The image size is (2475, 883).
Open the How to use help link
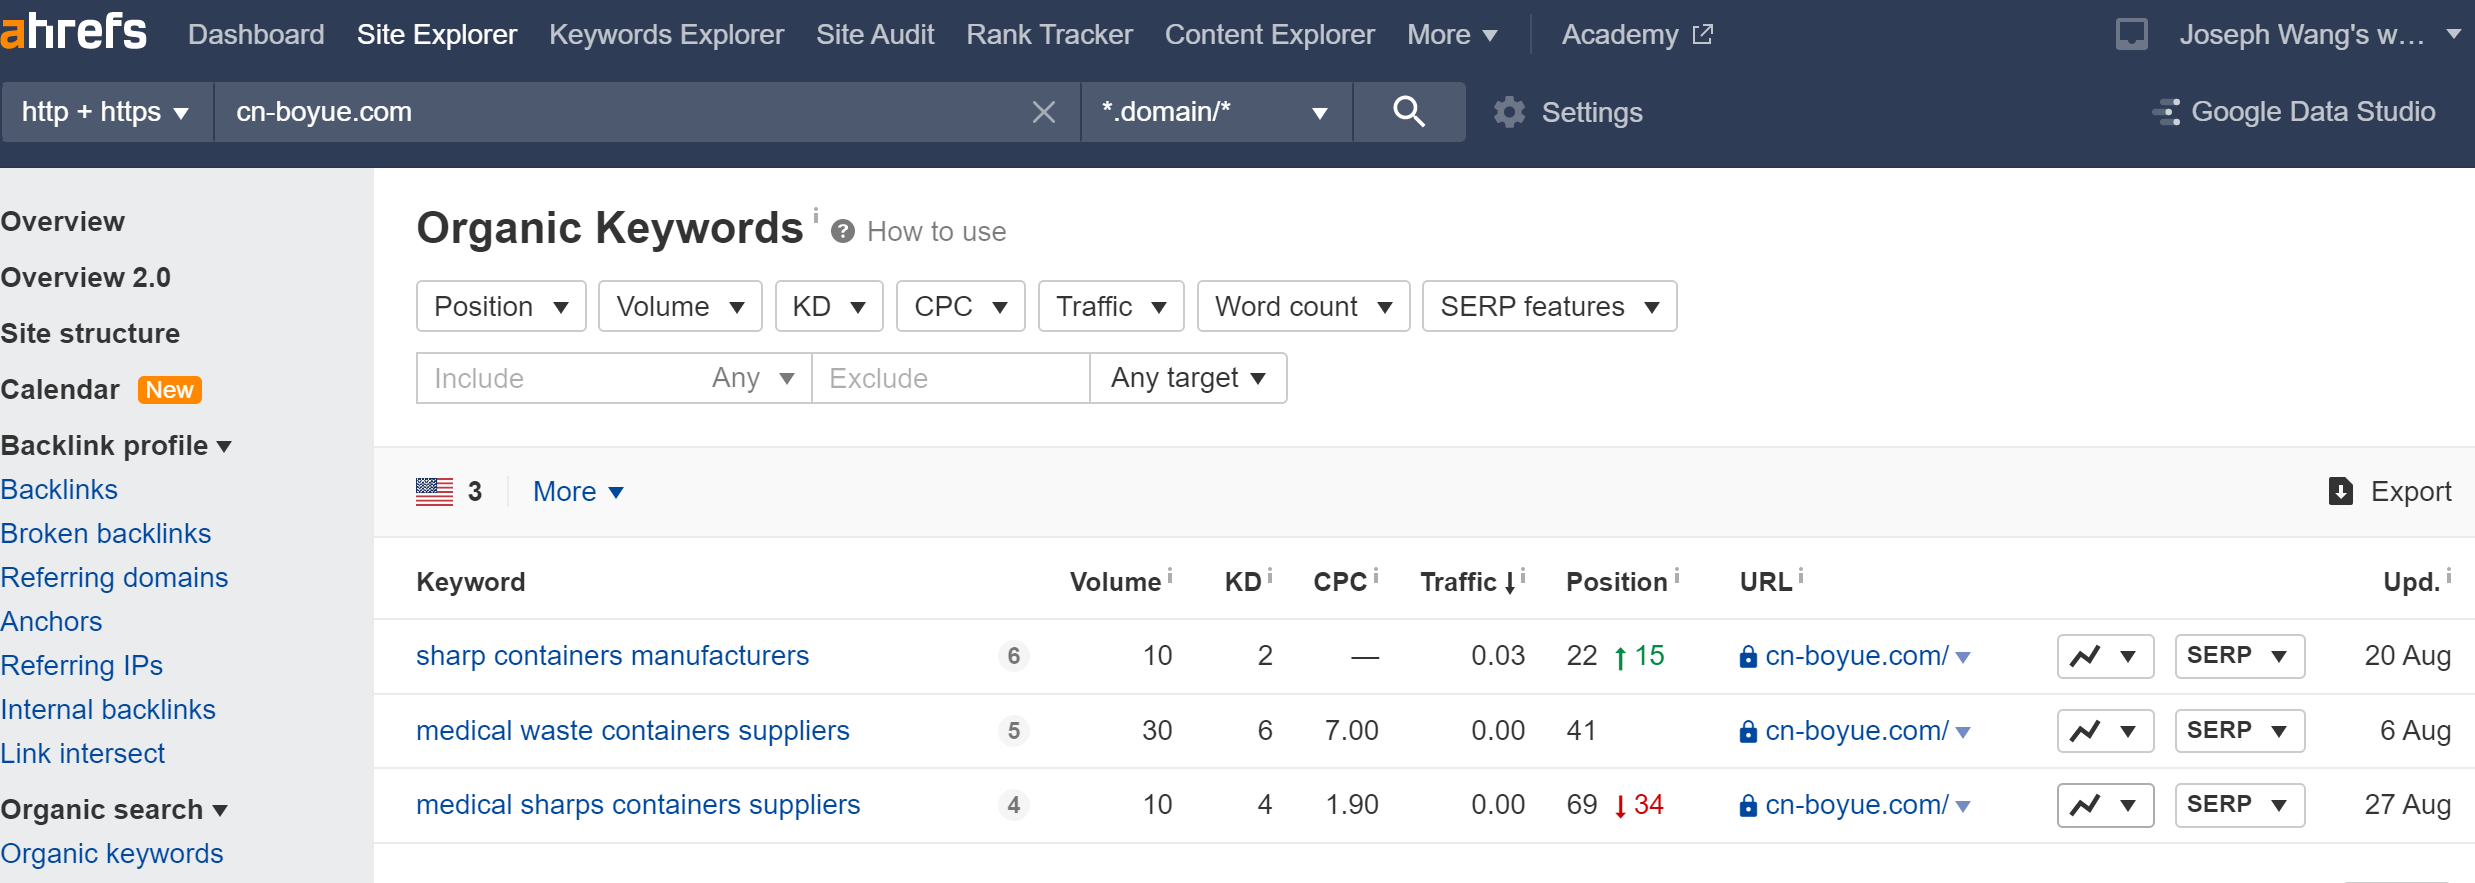point(936,232)
